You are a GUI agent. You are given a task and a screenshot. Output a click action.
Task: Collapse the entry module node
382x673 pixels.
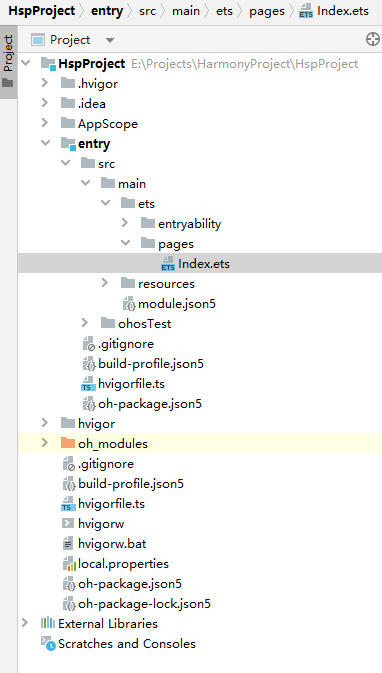45,143
